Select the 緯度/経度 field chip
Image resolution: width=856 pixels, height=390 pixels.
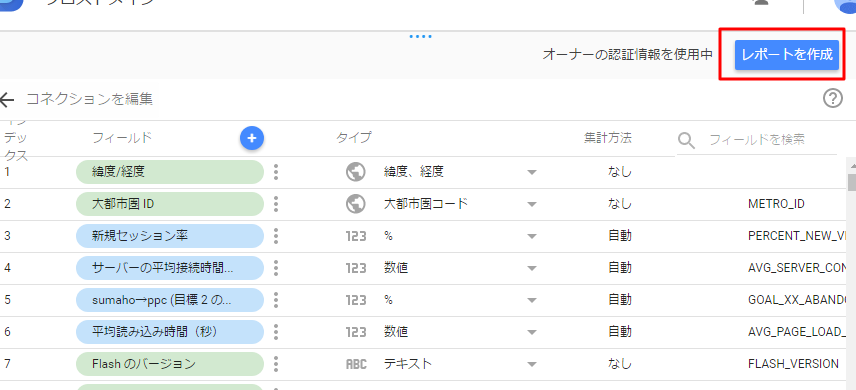click(170, 172)
